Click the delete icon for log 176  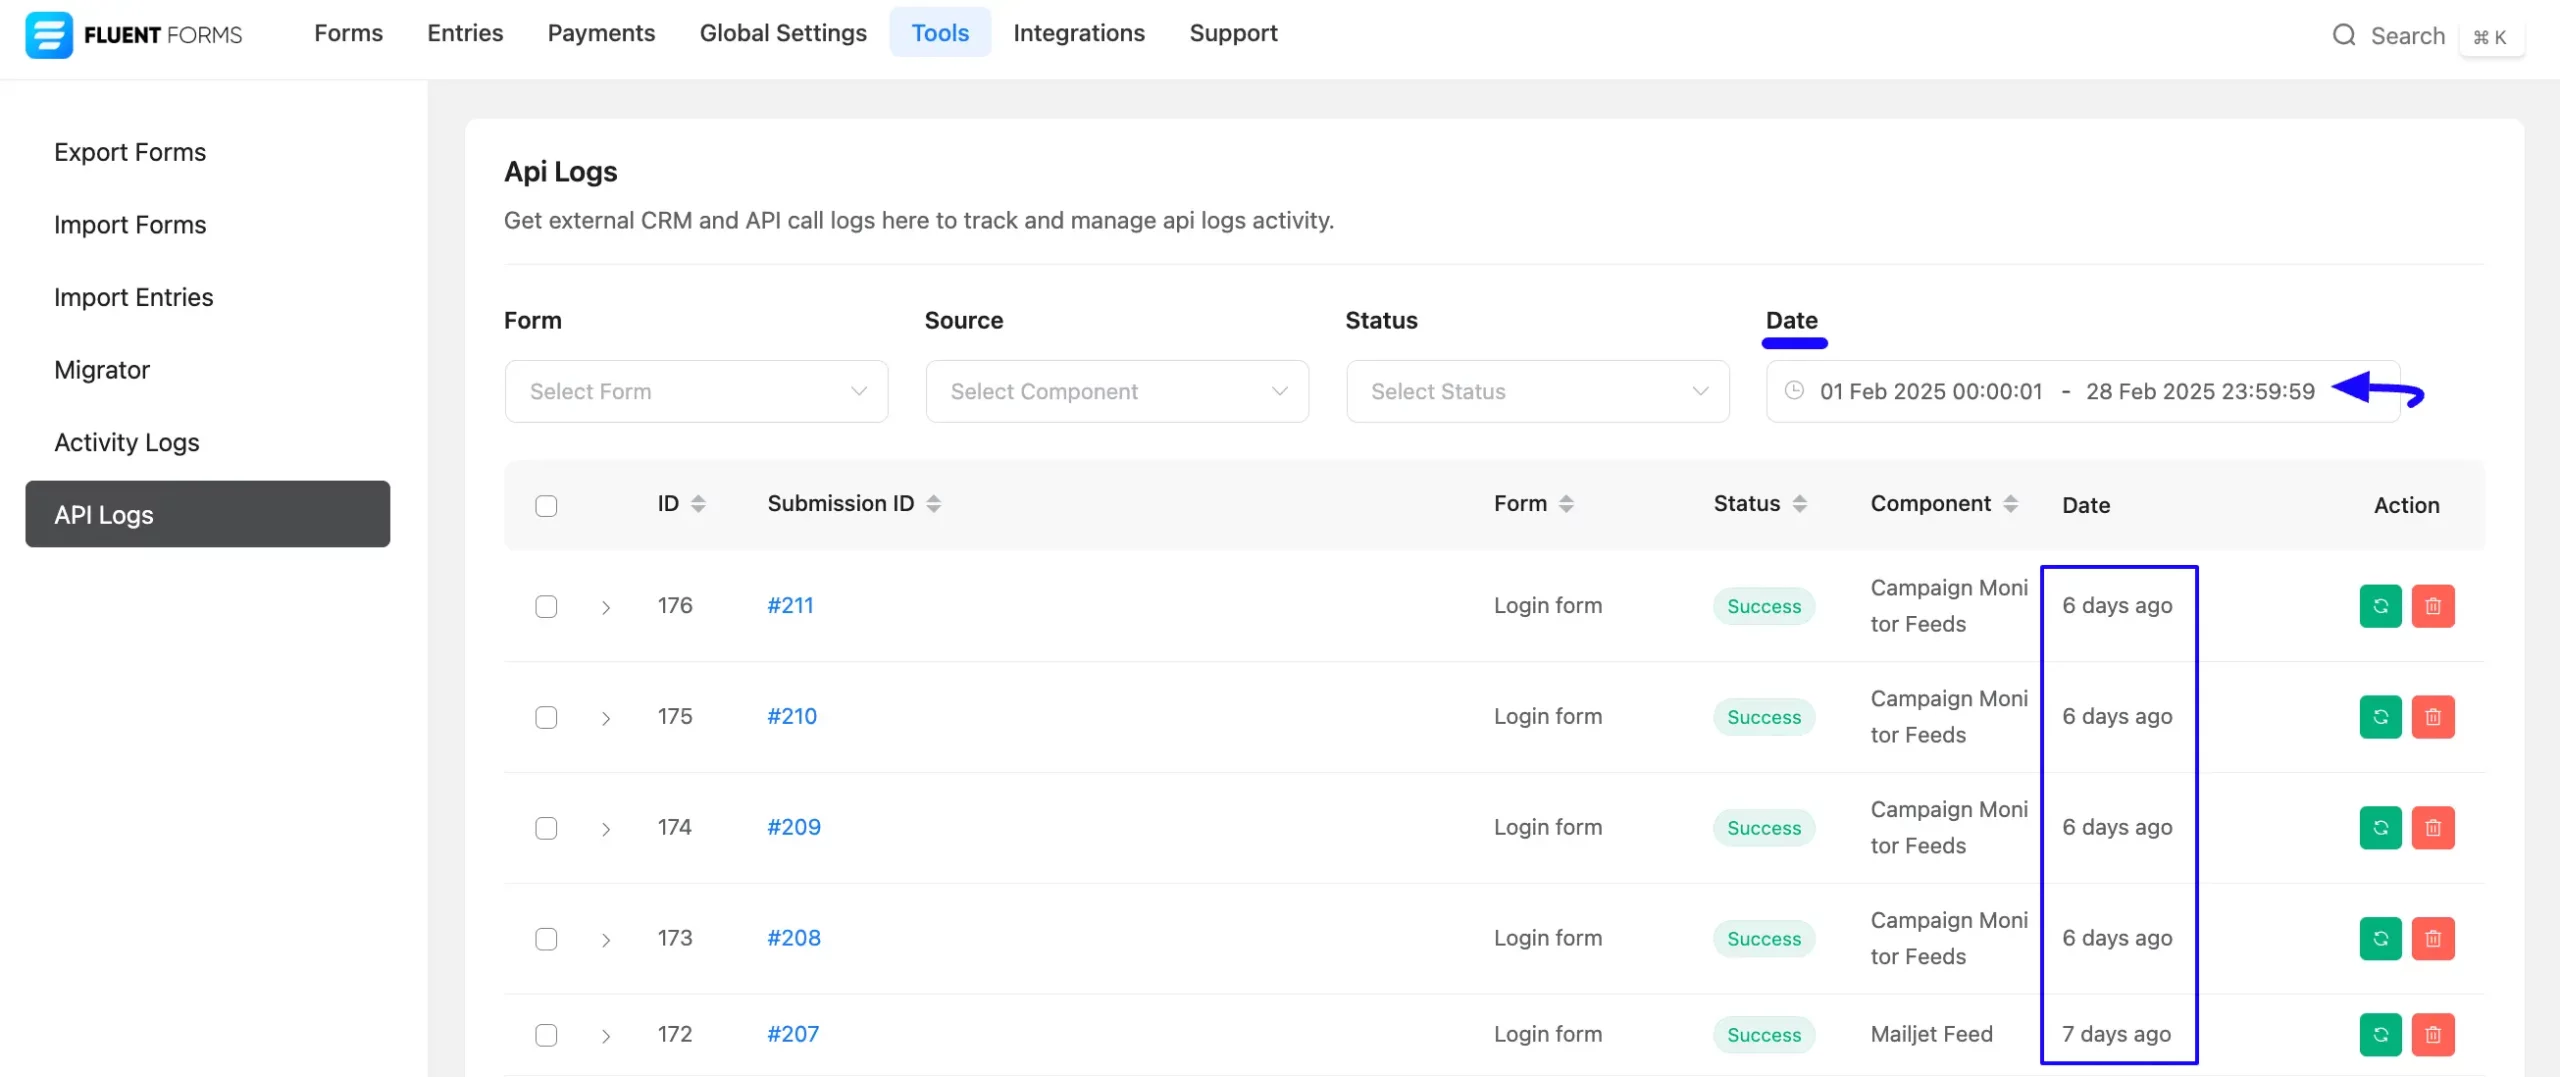tap(2433, 605)
